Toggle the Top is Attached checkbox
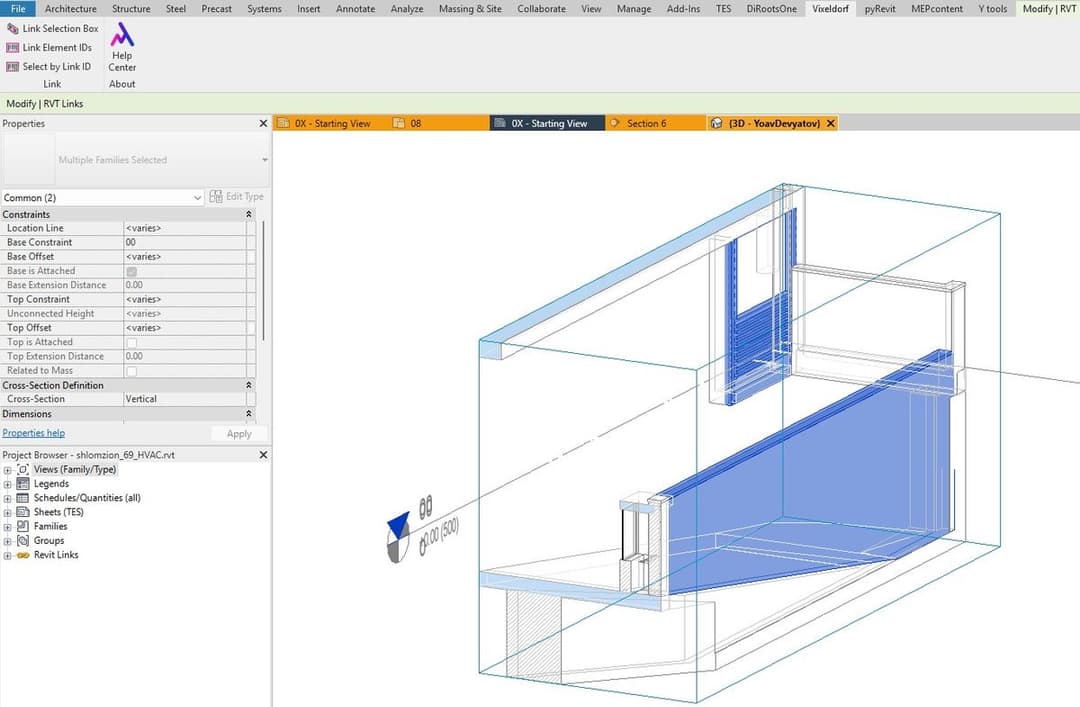 point(132,342)
